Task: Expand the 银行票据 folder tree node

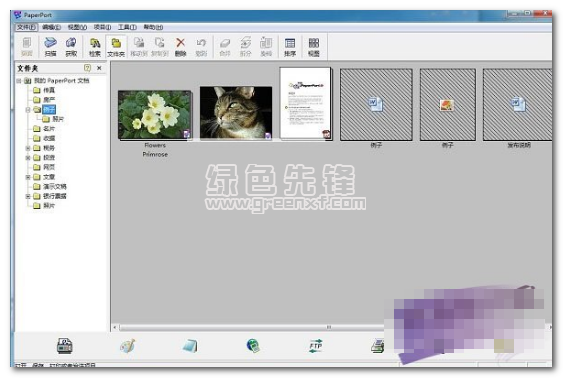Action: (x=28, y=196)
